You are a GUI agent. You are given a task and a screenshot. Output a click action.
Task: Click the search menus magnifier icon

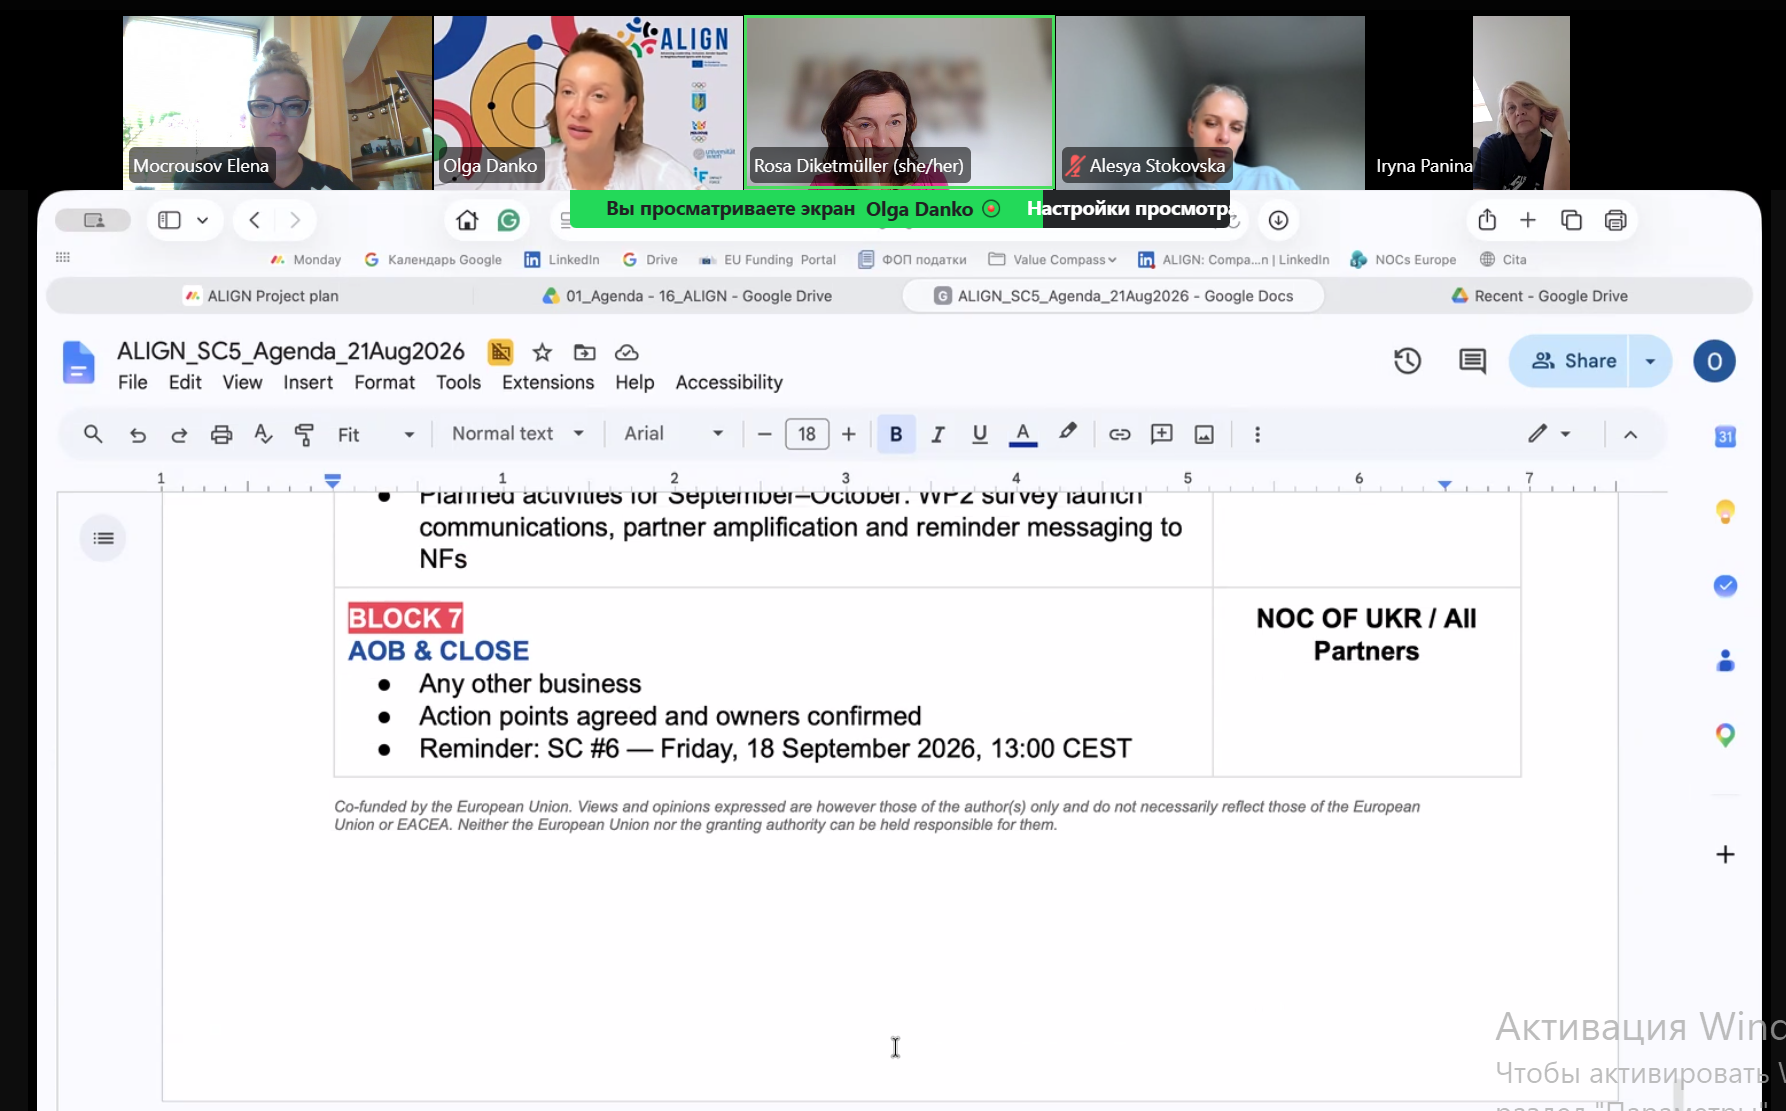coord(93,434)
